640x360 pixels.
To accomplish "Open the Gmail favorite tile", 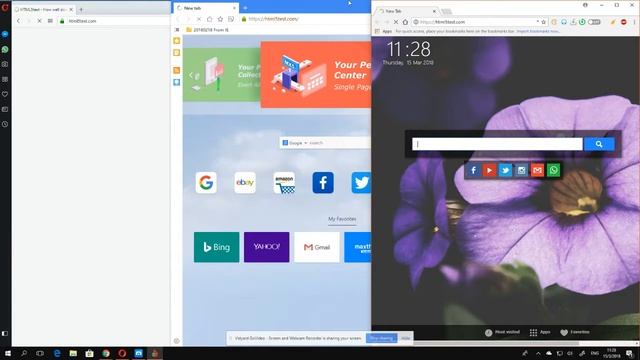I will (x=317, y=247).
